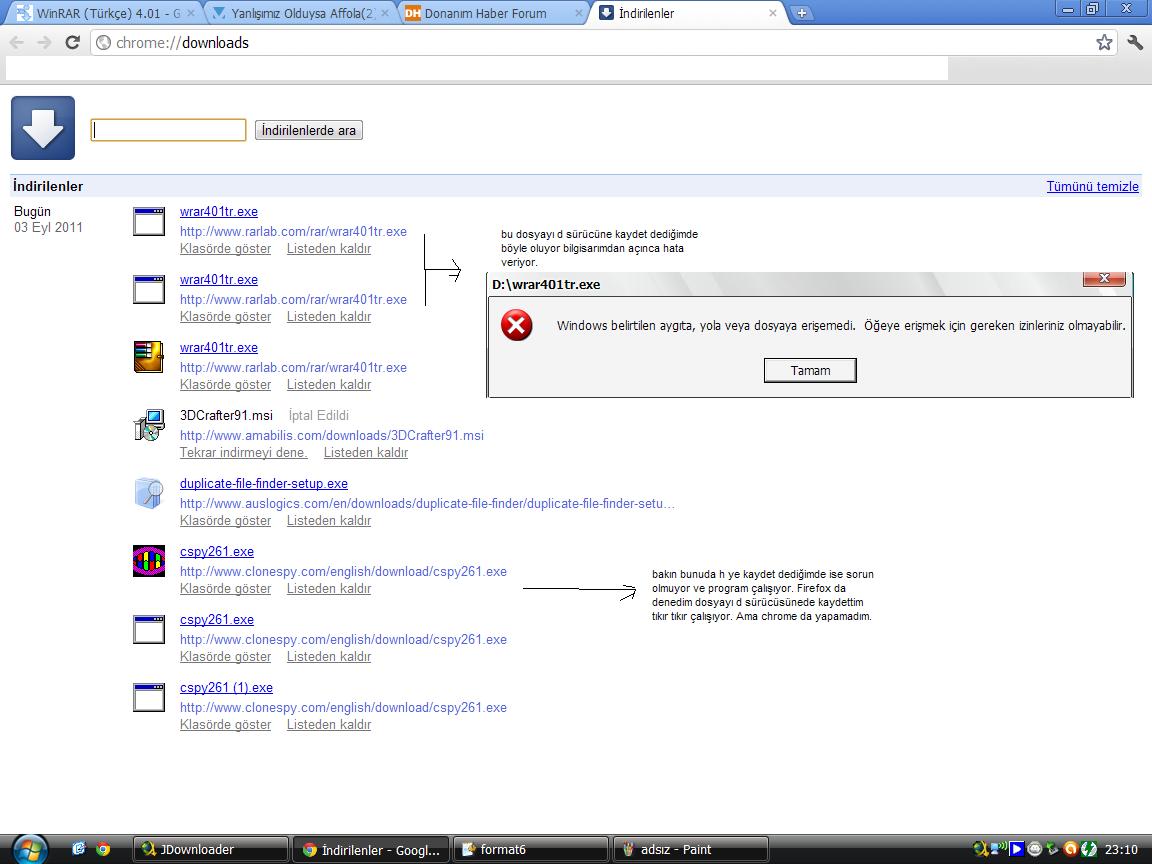Close the D:\wrar401tr.exe error dialog

1104,278
